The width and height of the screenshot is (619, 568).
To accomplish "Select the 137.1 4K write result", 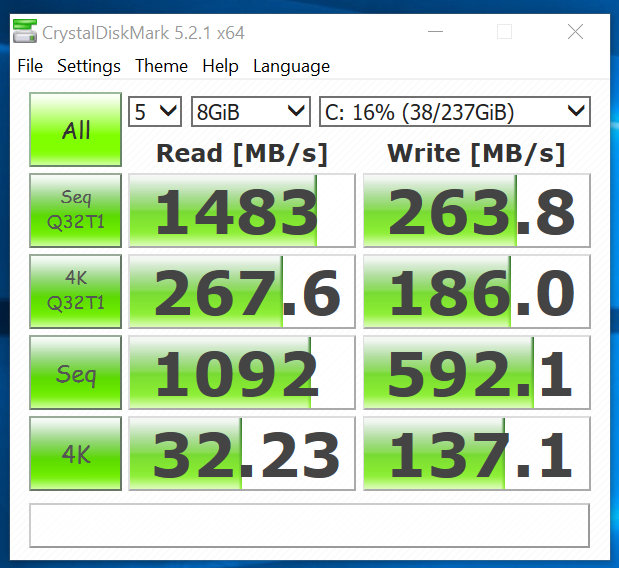I will (477, 454).
